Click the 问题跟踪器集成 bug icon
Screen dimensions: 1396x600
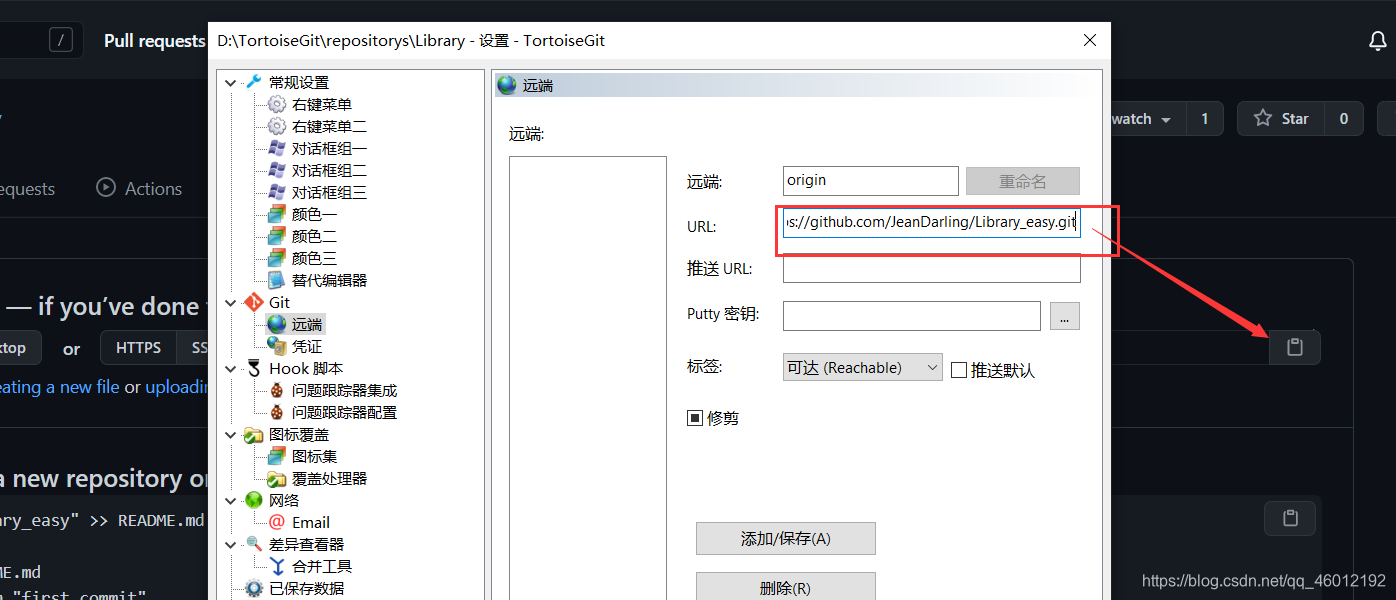[276, 390]
